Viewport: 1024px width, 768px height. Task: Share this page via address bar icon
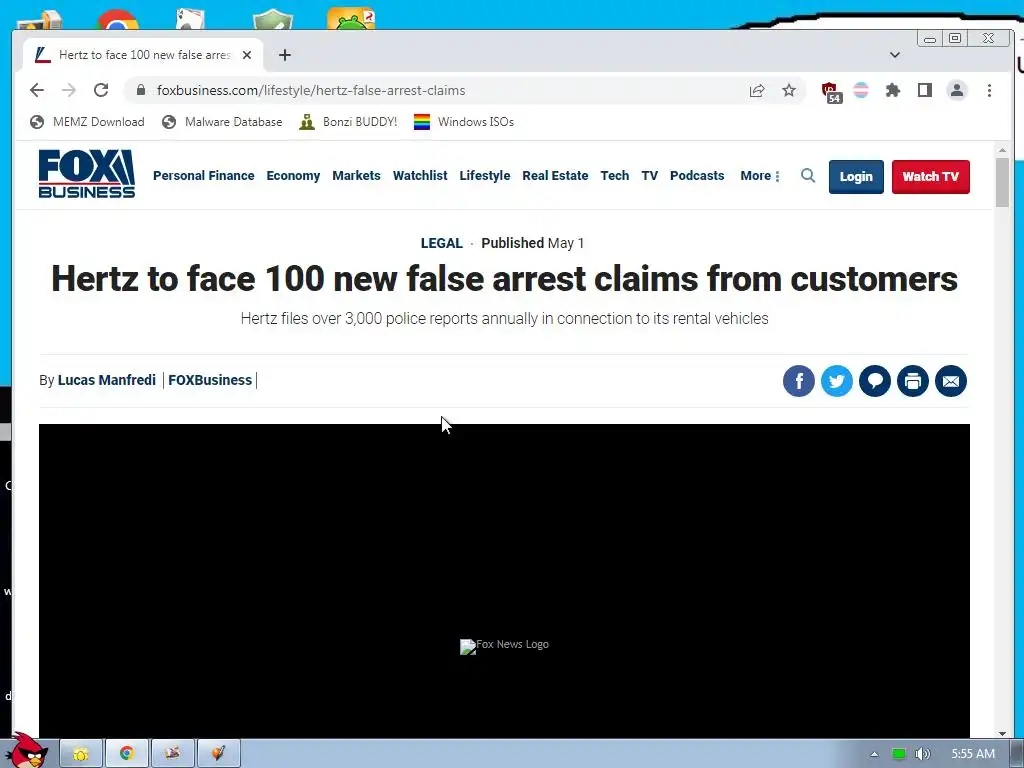click(x=757, y=90)
